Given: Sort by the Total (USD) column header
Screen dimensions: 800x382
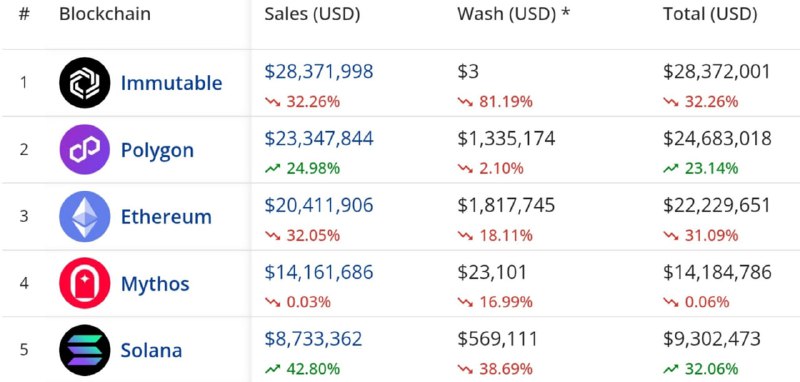Looking at the screenshot, I should click(x=710, y=14).
